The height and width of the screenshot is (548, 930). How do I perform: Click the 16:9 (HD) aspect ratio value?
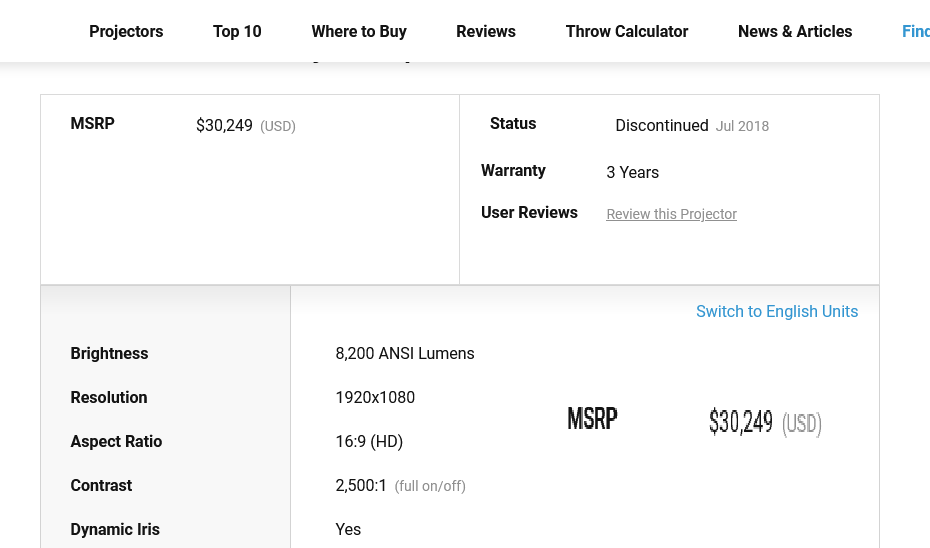(x=369, y=441)
